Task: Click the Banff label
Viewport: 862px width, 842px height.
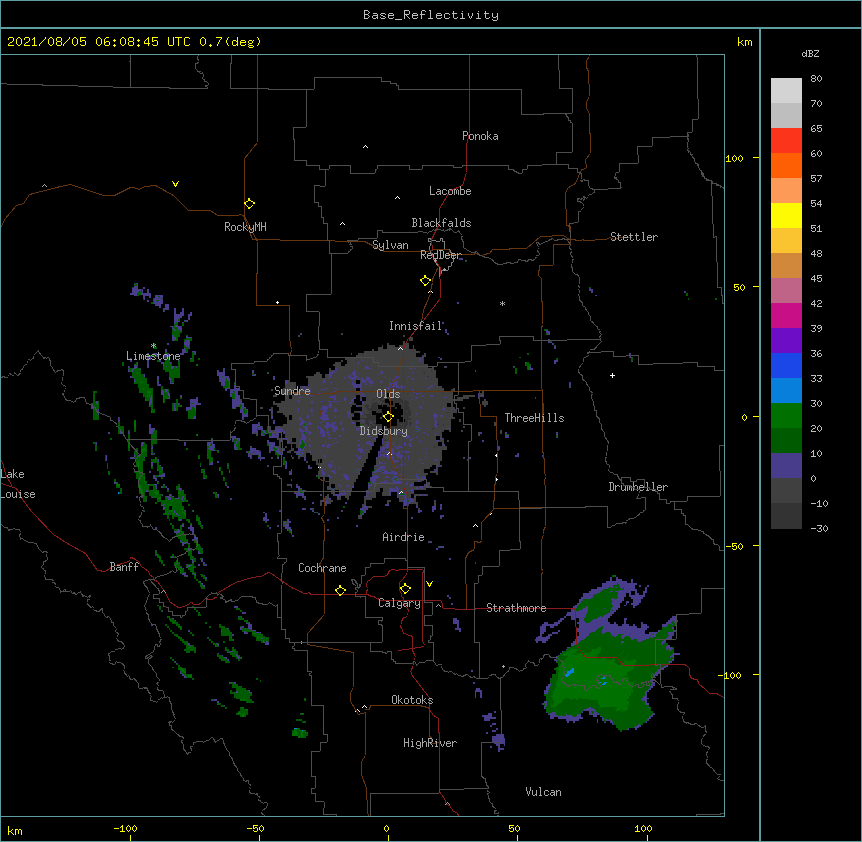Action: [x=124, y=567]
